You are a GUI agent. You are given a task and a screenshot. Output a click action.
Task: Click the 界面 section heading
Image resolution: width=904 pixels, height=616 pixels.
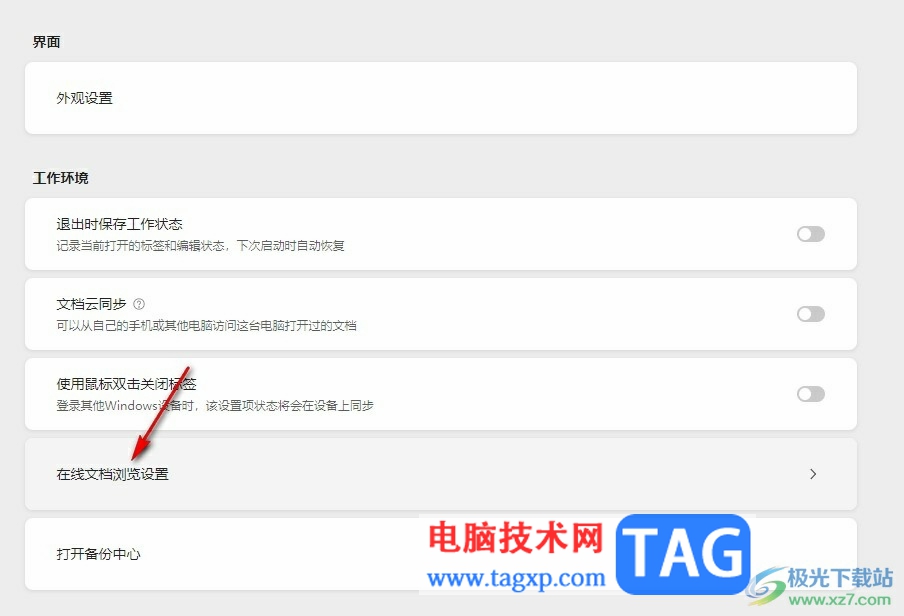(x=46, y=42)
